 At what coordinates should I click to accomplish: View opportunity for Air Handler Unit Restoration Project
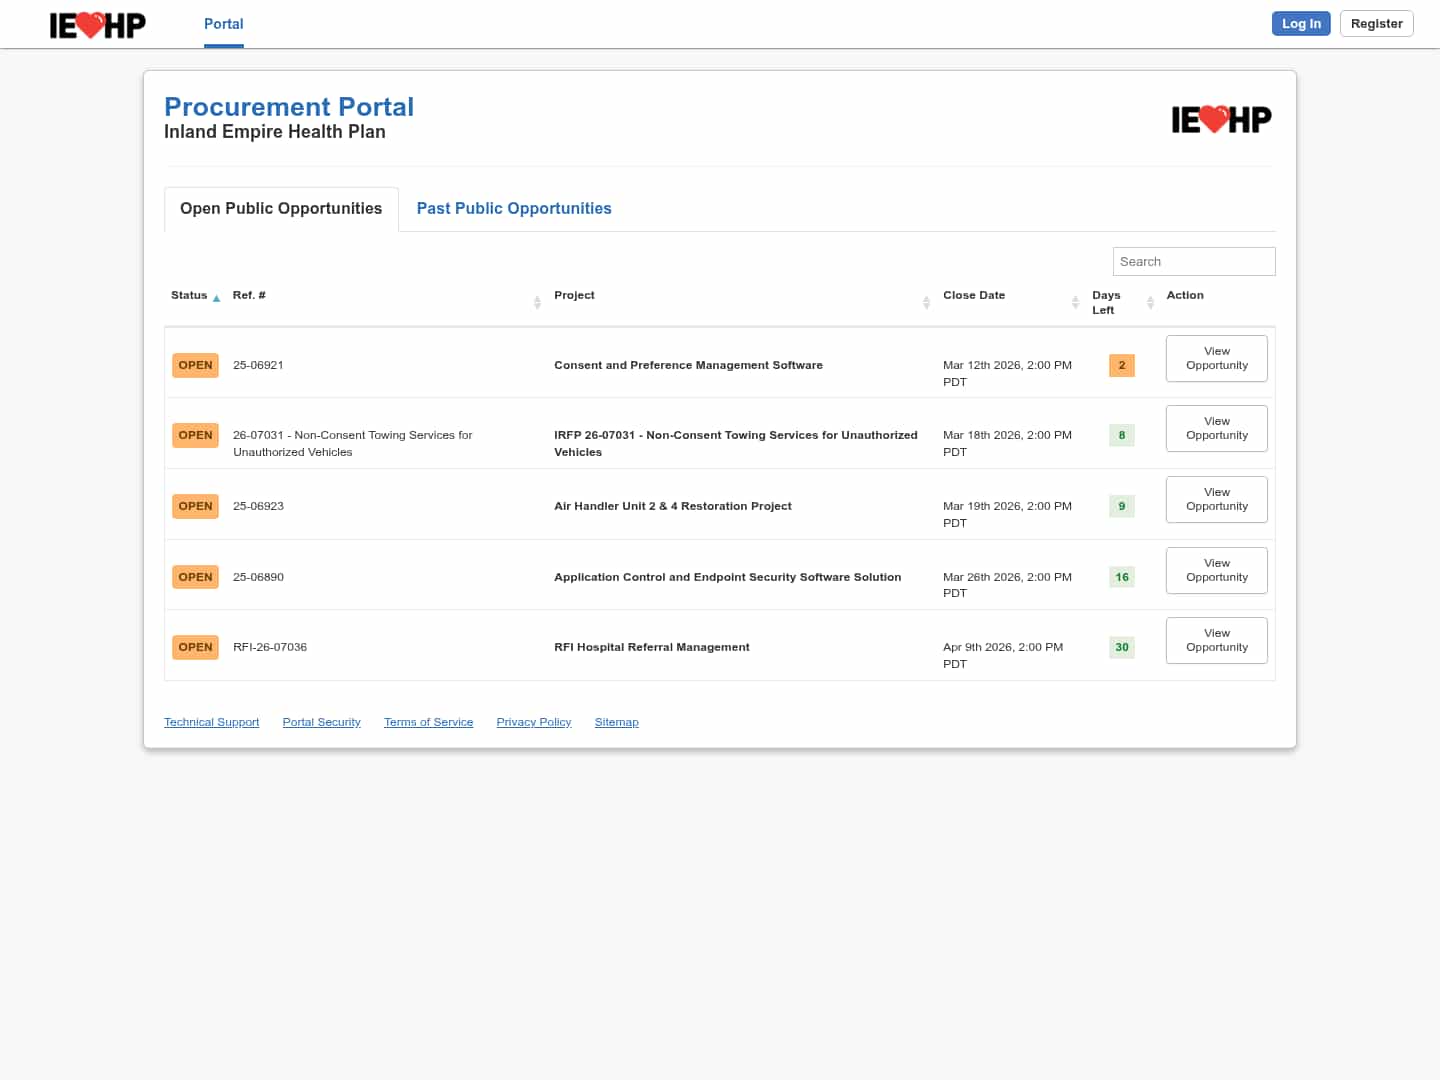pyautogui.click(x=1216, y=500)
